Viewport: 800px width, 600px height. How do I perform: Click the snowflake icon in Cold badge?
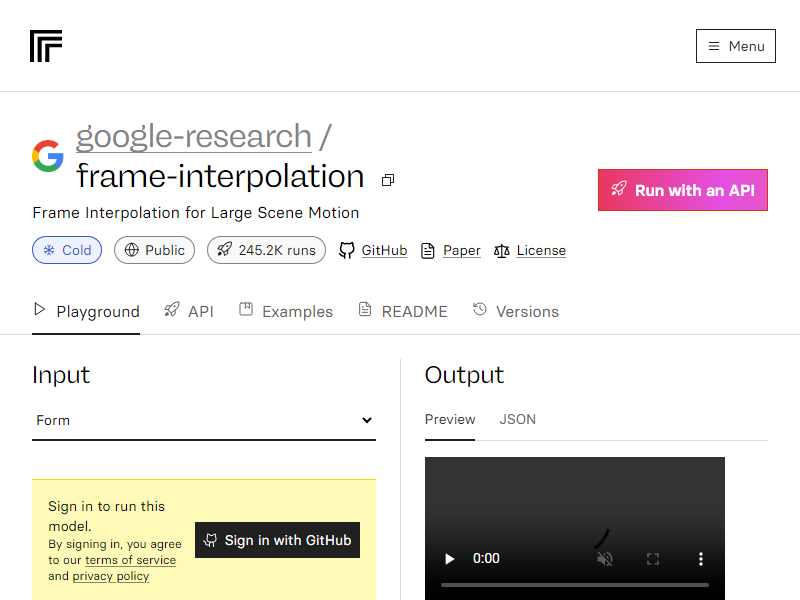49,250
